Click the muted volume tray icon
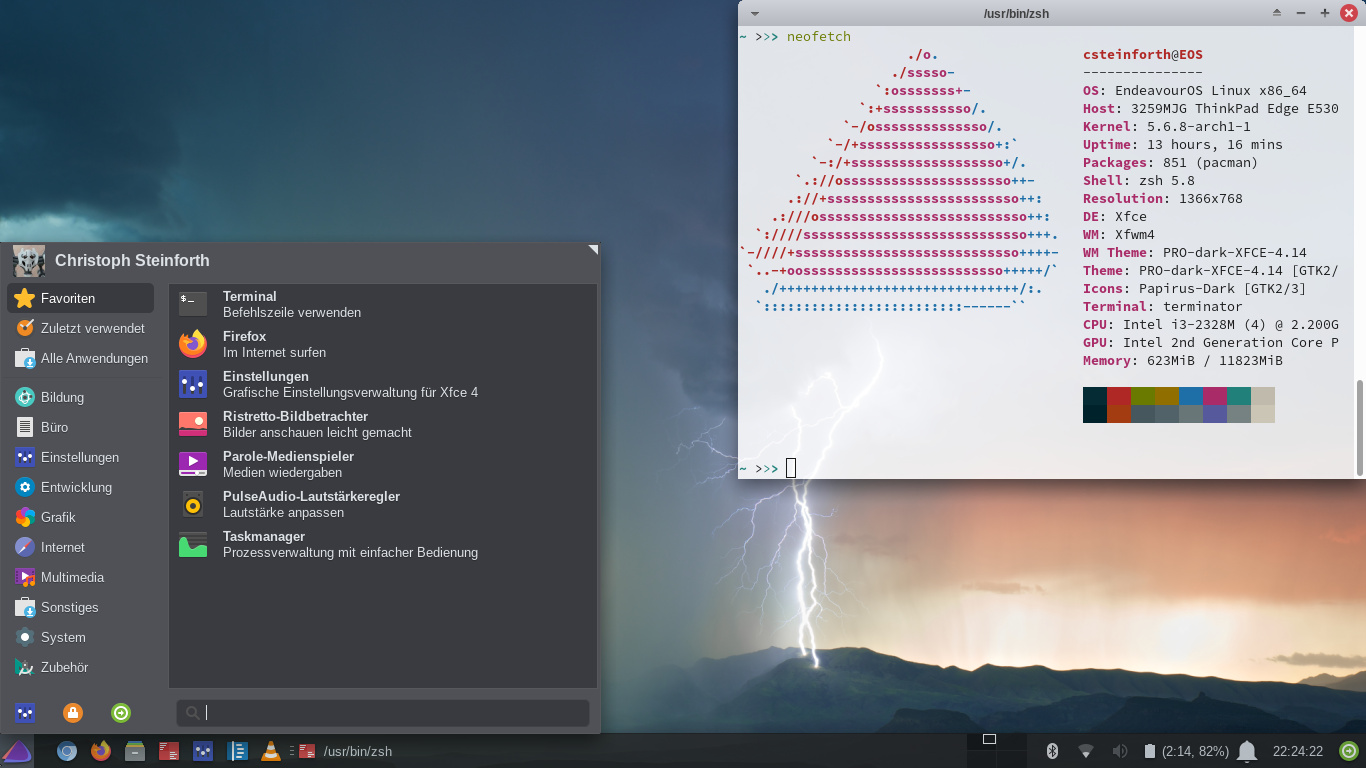This screenshot has width=1366, height=768. [1120, 751]
